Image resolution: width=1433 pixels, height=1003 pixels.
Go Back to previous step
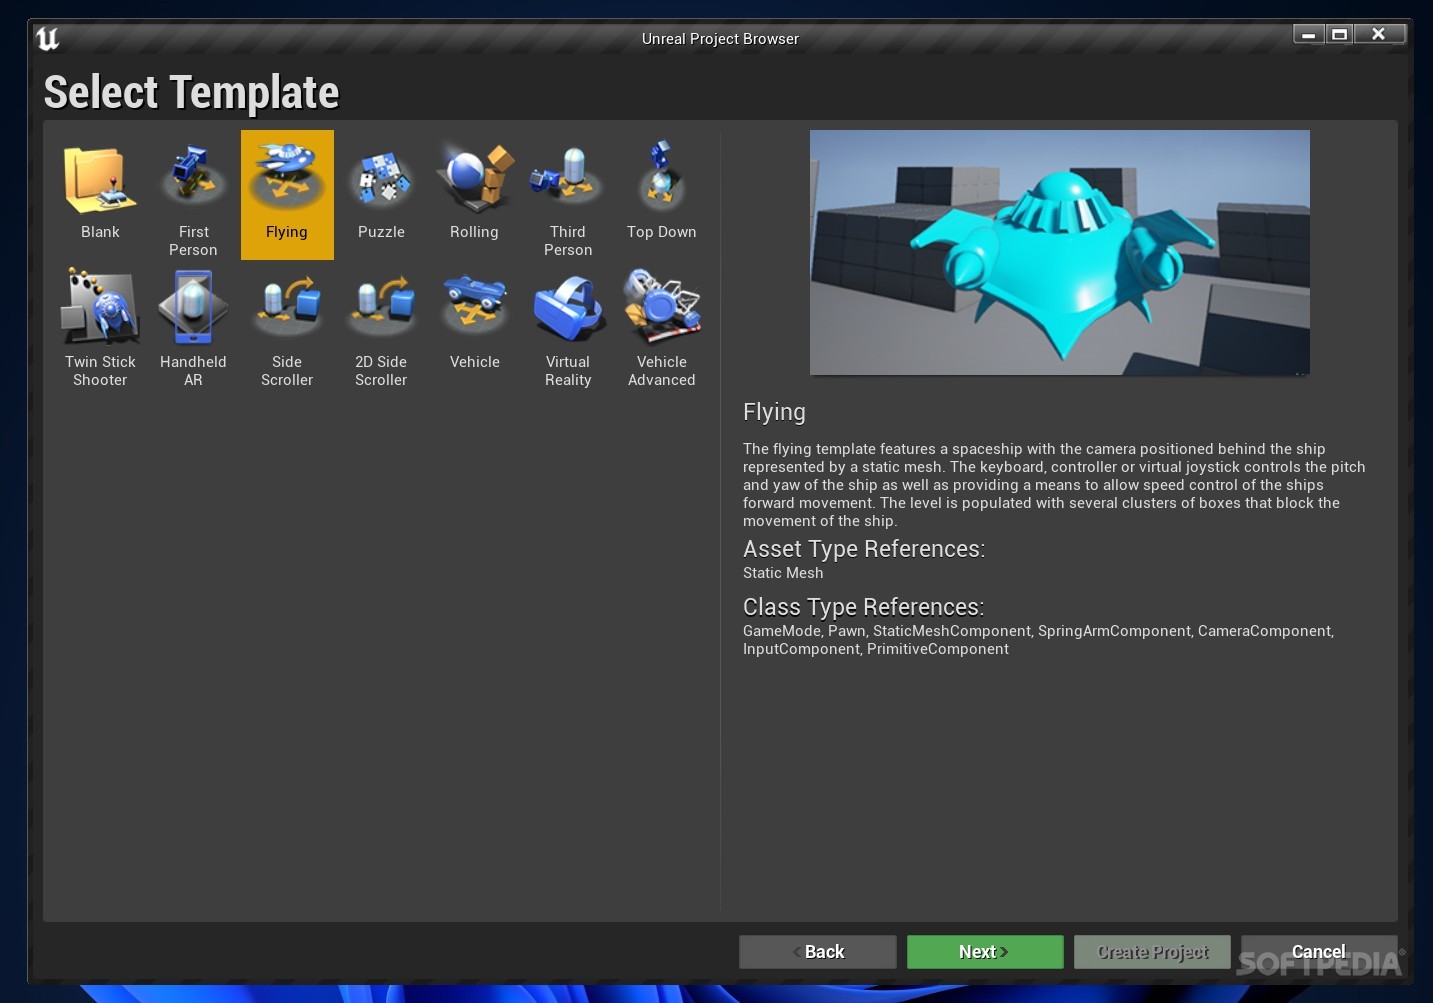click(818, 952)
